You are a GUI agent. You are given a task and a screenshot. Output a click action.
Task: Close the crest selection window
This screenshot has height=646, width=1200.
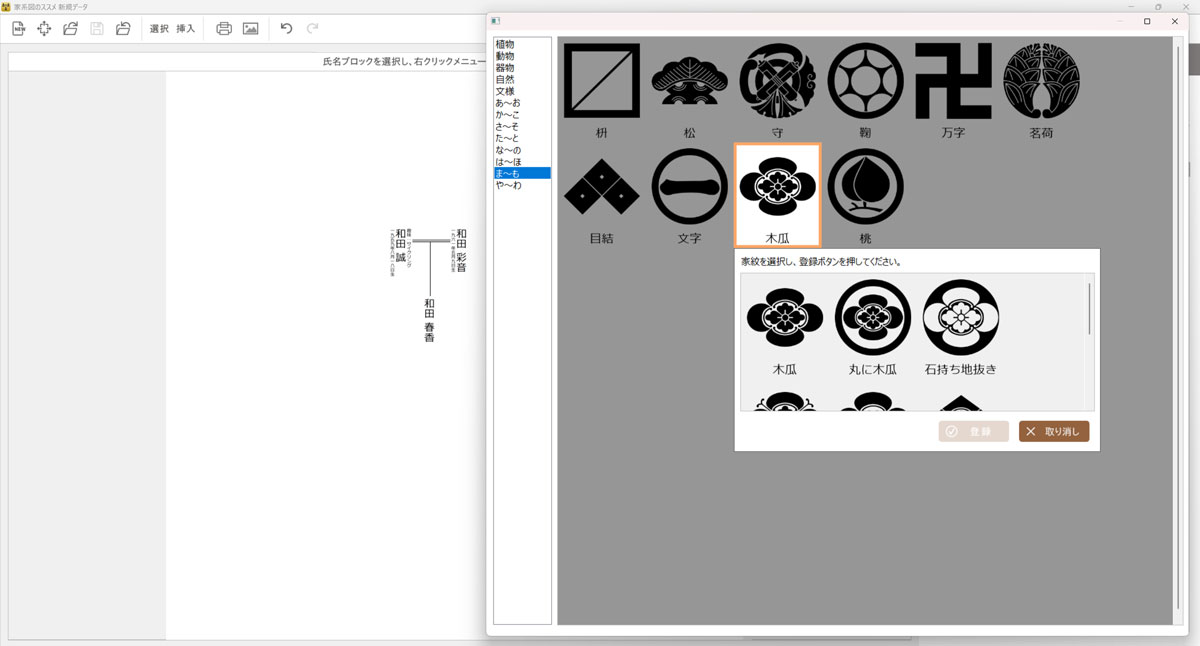[1174, 21]
